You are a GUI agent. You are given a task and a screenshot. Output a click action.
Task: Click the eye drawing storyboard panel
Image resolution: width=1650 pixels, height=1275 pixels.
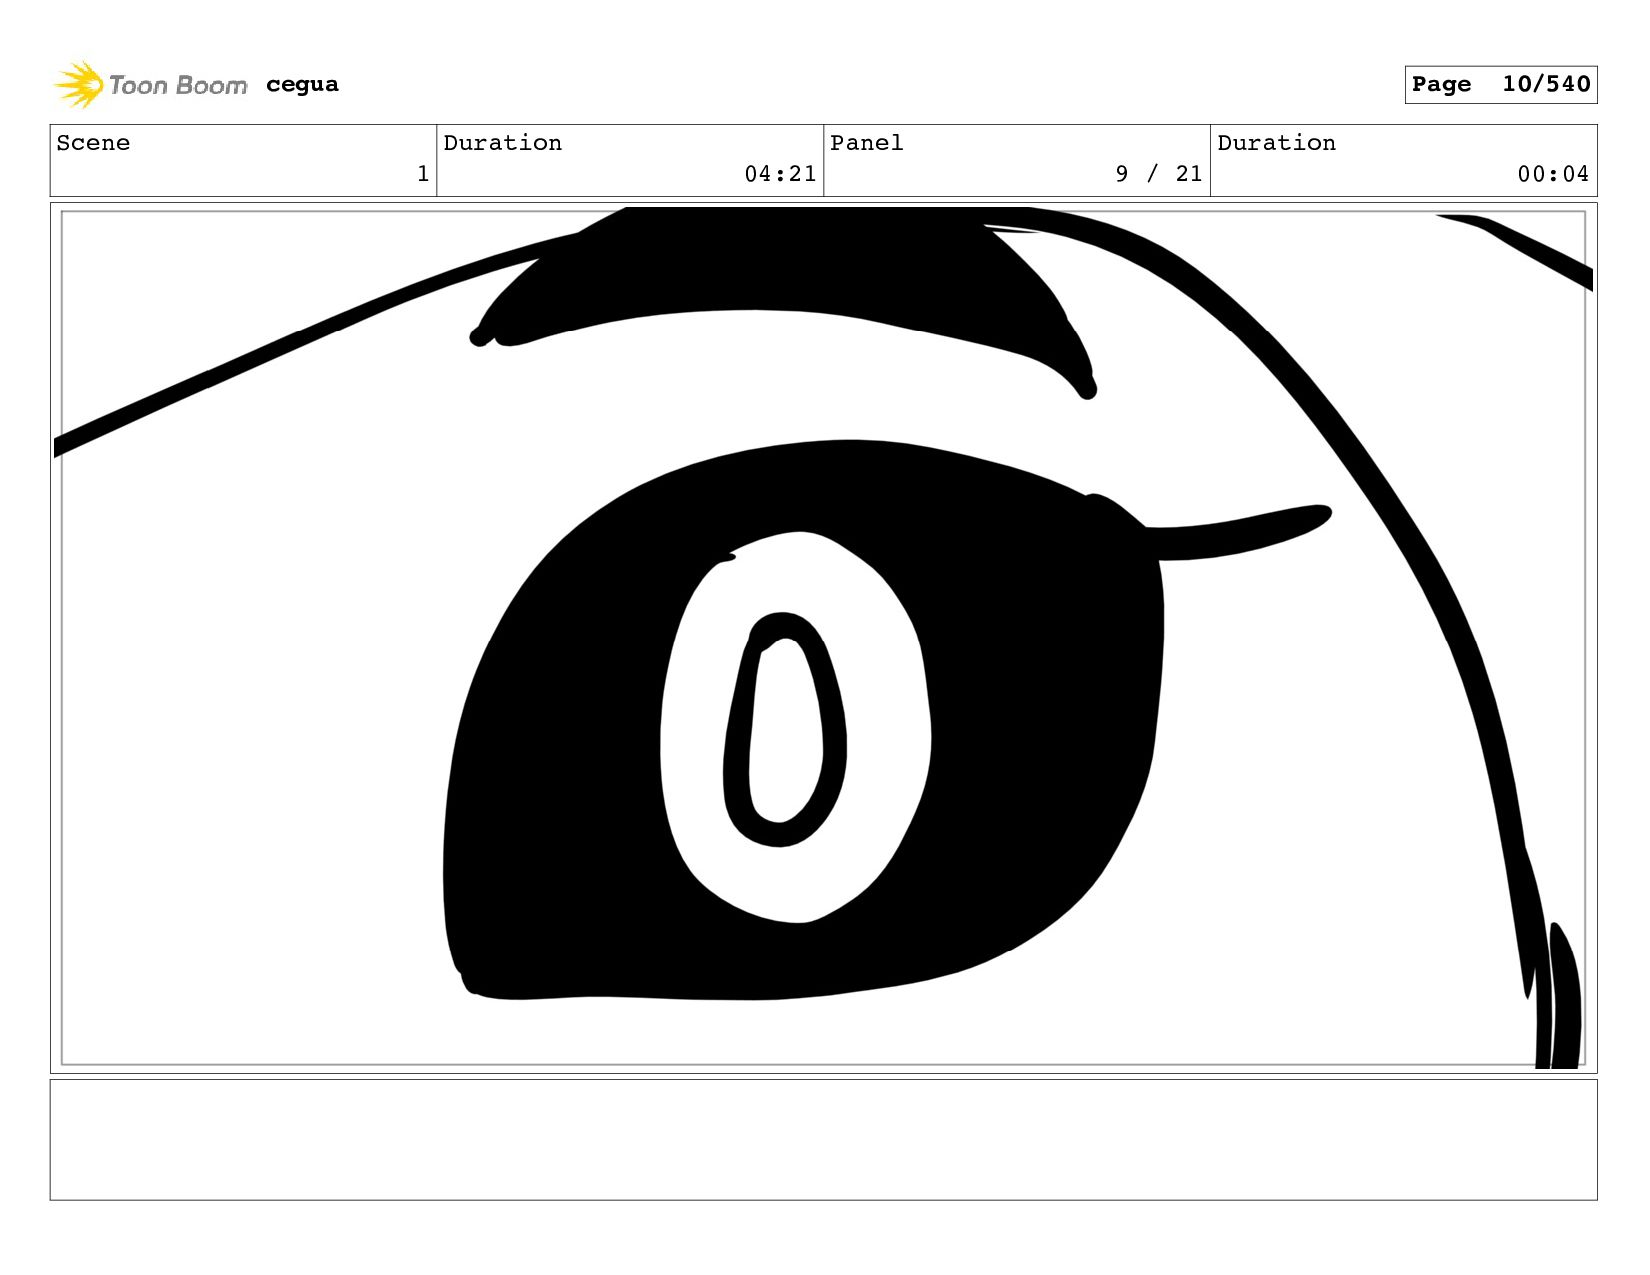tap(823, 638)
